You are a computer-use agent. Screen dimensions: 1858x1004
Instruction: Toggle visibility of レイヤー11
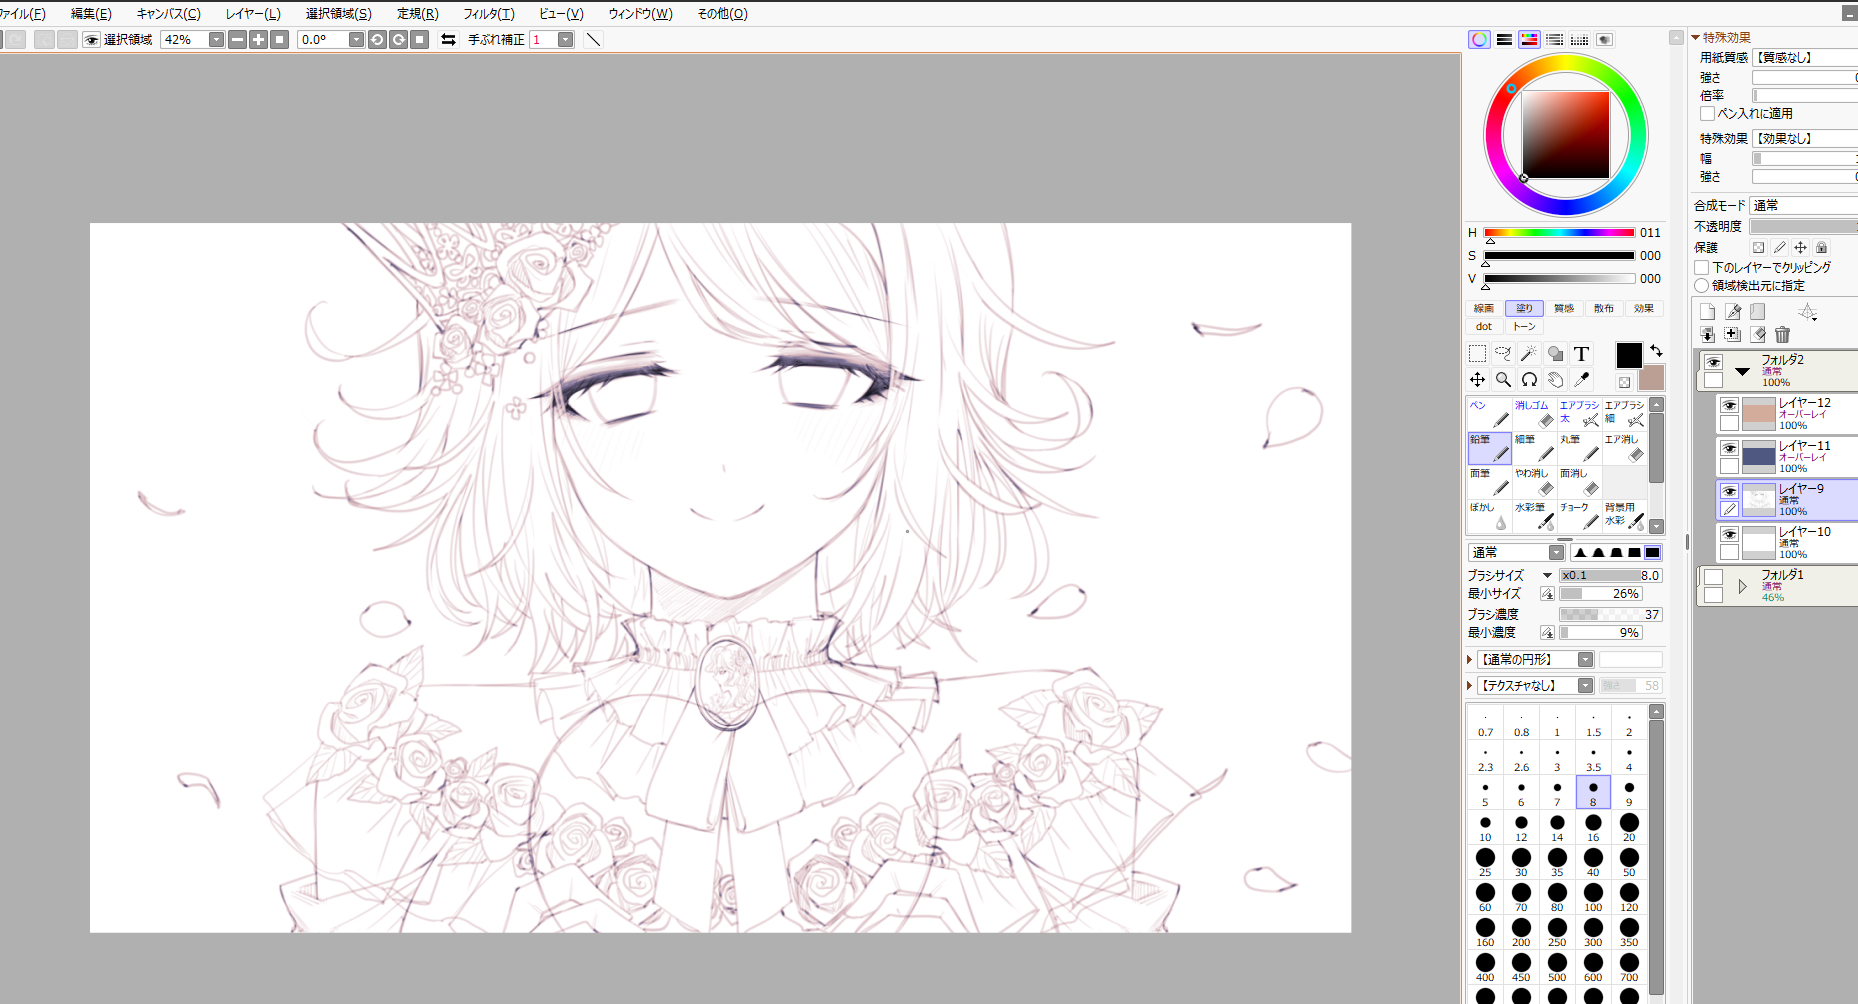pos(1729,448)
